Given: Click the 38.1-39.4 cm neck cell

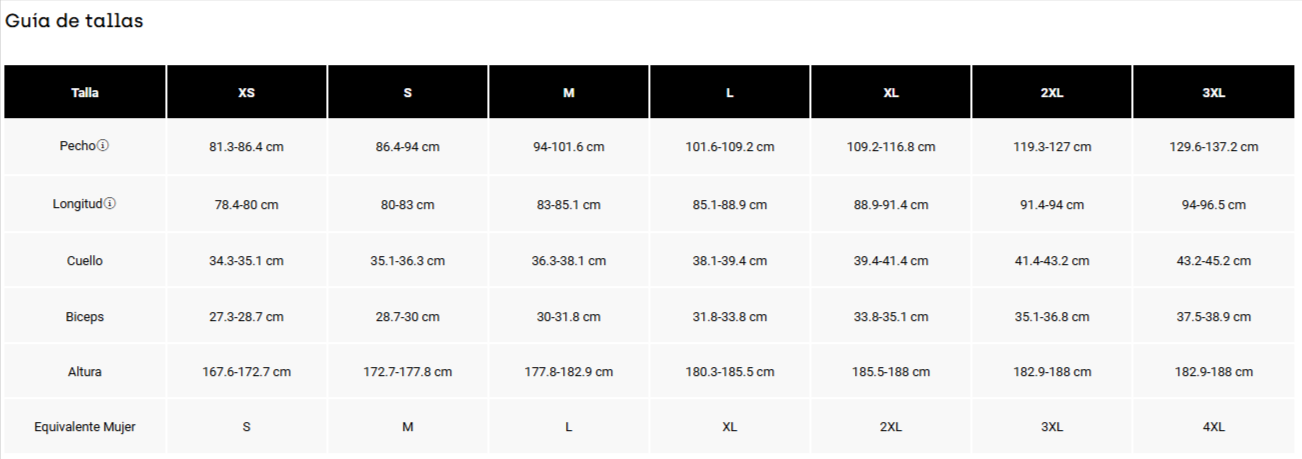Looking at the screenshot, I should (x=730, y=261).
